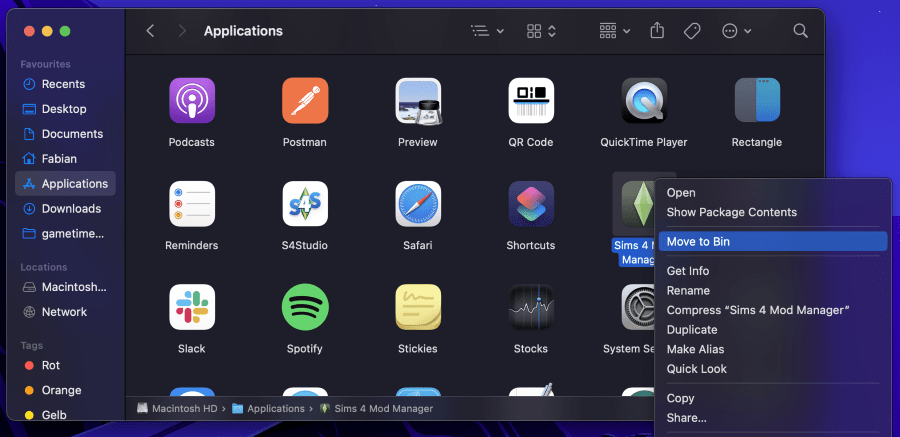Screen dimensions: 900x437
Task: Choose Move to Bin
Action: click(773, 242)
